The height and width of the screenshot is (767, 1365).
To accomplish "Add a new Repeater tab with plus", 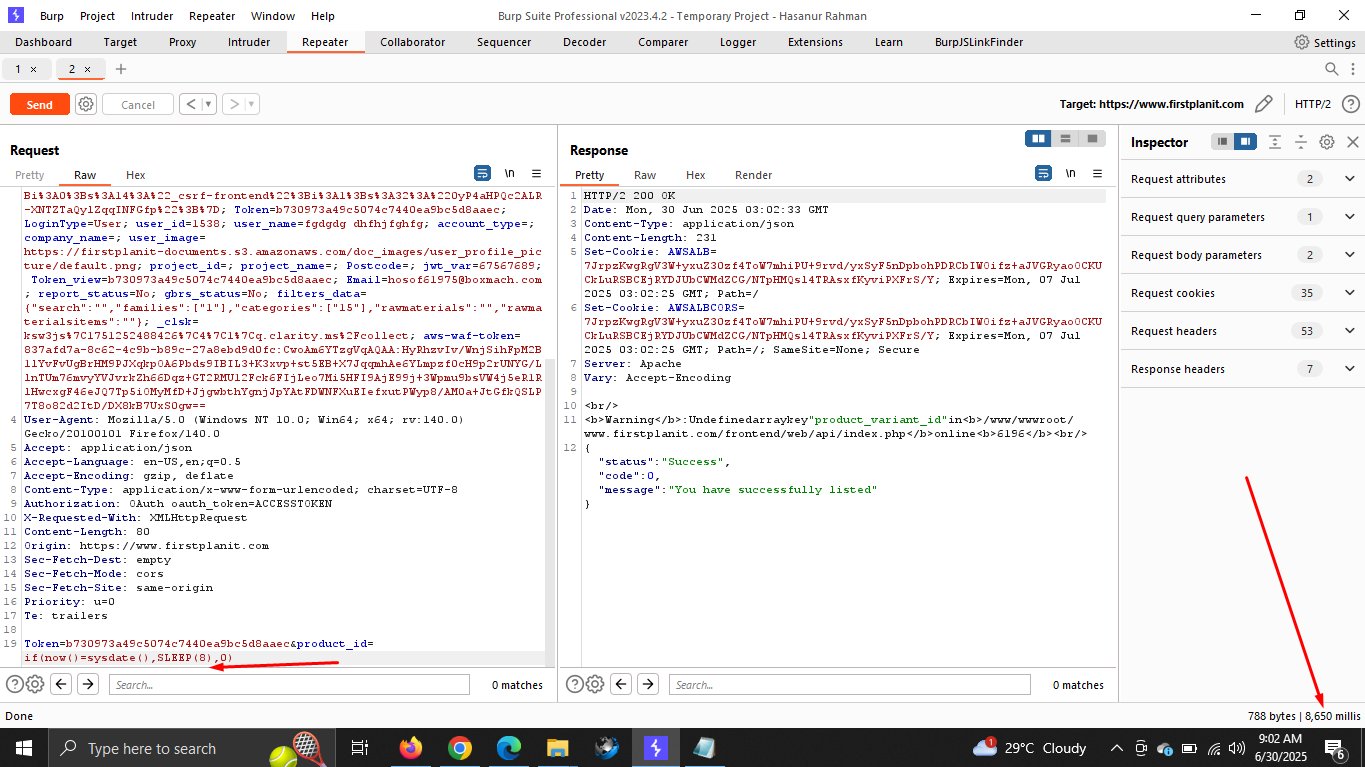I will [121, 69].
